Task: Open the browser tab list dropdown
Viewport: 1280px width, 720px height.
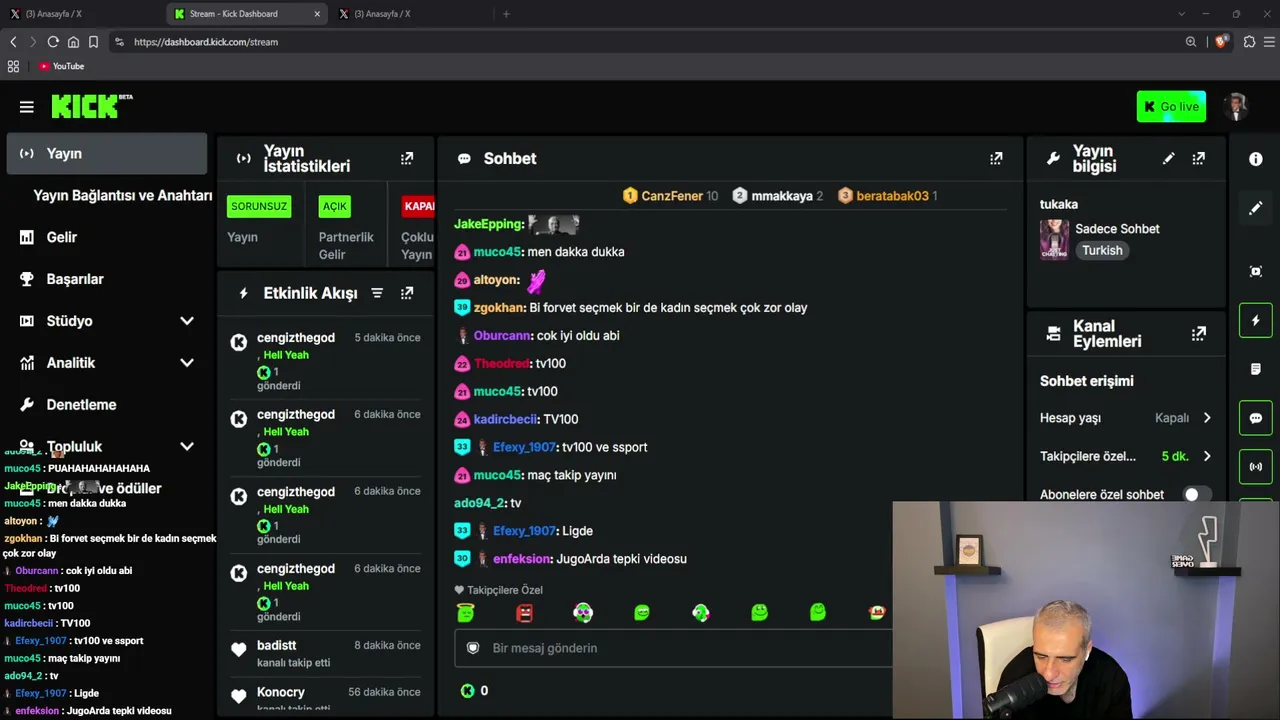Action: pos(1181,14)
